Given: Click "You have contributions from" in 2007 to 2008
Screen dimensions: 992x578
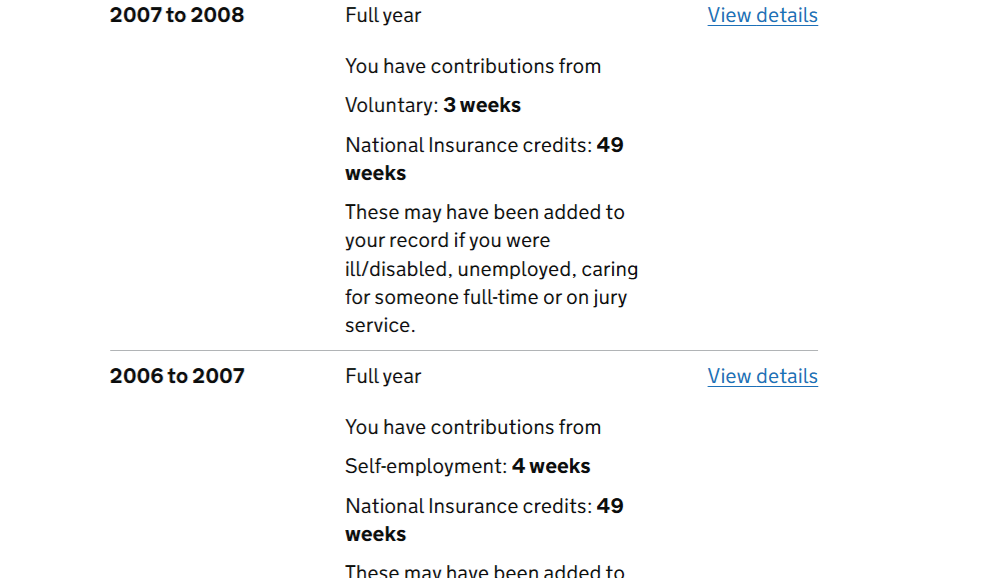Looking at the screenshot, I should coord(473,66).
